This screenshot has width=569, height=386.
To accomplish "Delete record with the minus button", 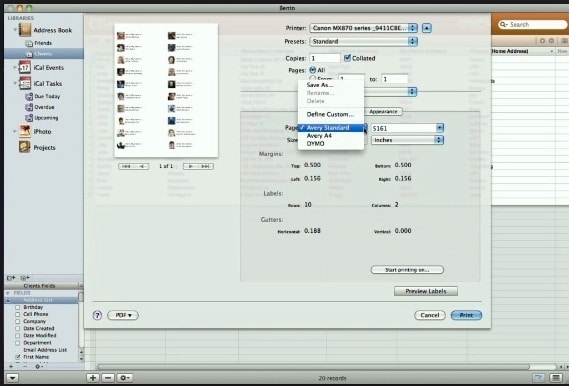I will pos(108,378).
